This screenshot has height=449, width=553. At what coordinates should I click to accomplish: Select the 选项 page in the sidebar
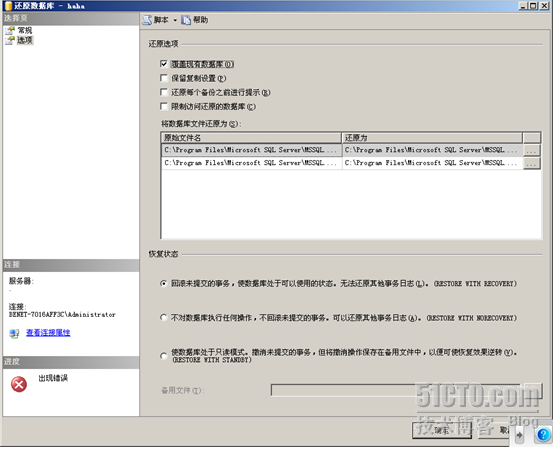click(x=25, y=40)
